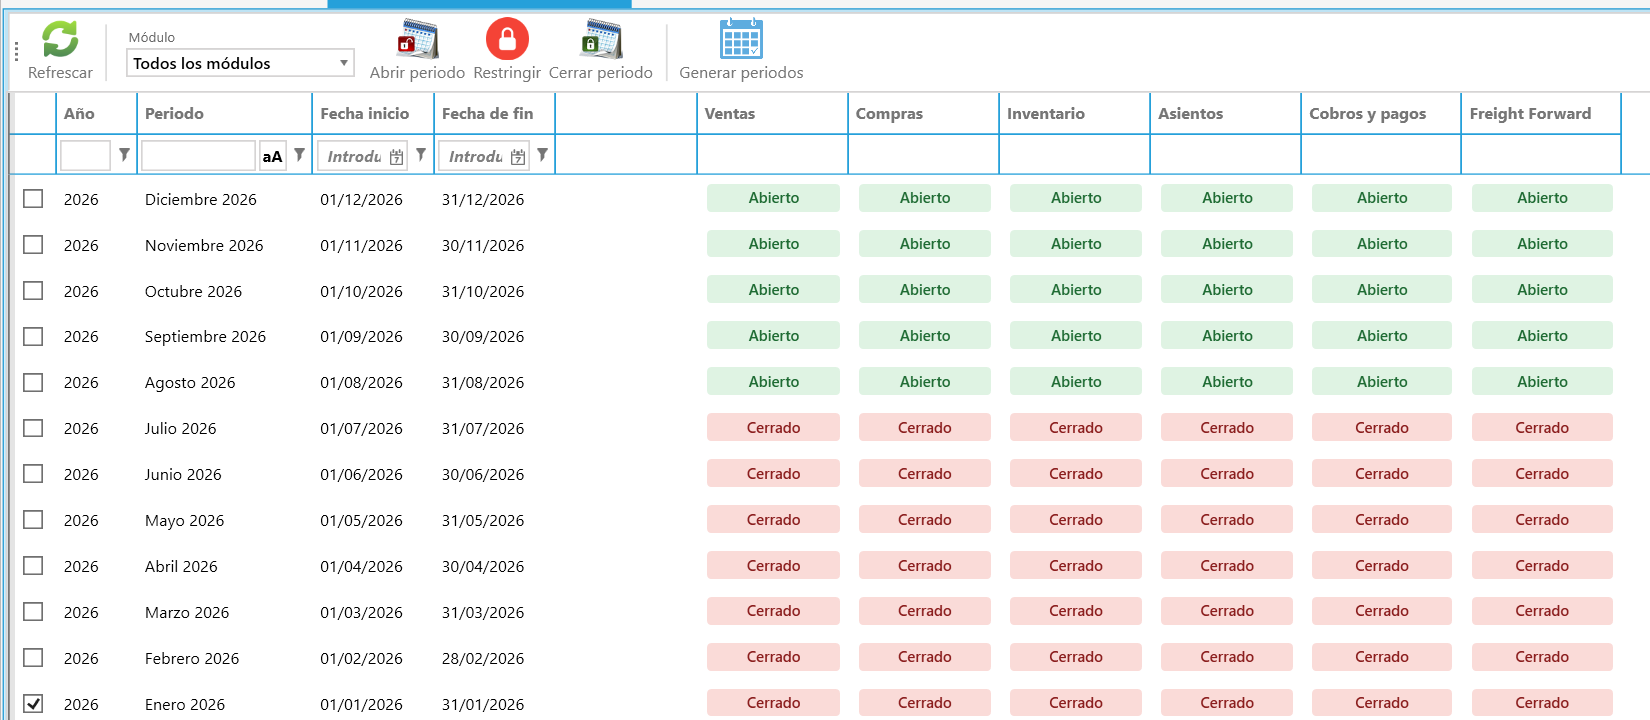Sort by the Año column header
Screen dimensions: 1650x720
tap(96, 113)
